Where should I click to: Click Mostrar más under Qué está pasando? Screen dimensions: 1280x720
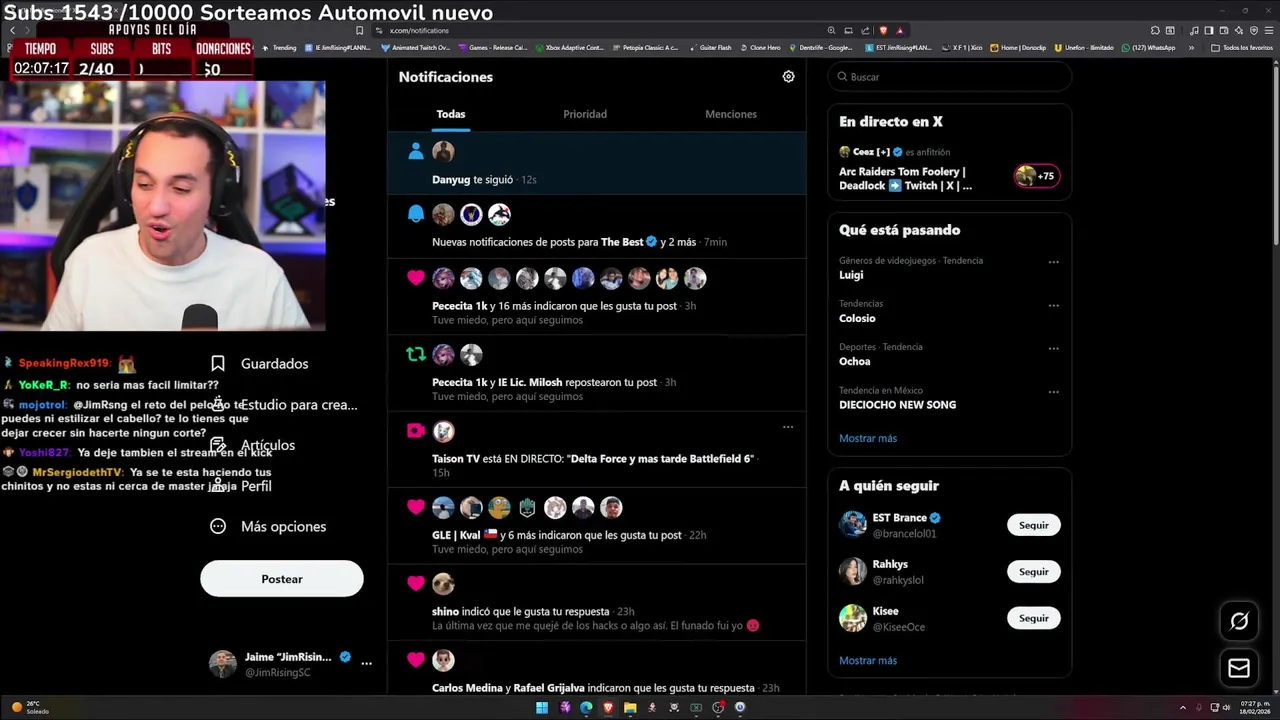pos(868,438)
